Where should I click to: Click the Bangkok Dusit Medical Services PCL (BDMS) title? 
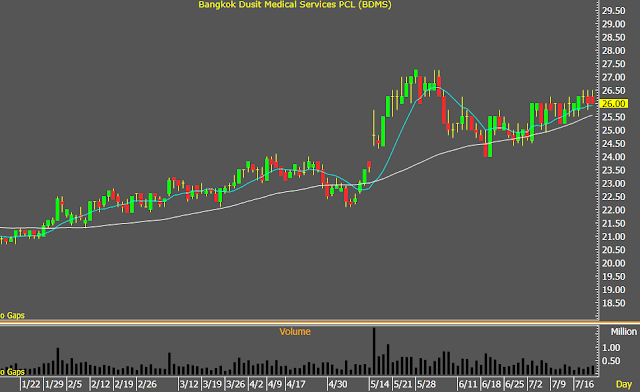coord(295,5)
